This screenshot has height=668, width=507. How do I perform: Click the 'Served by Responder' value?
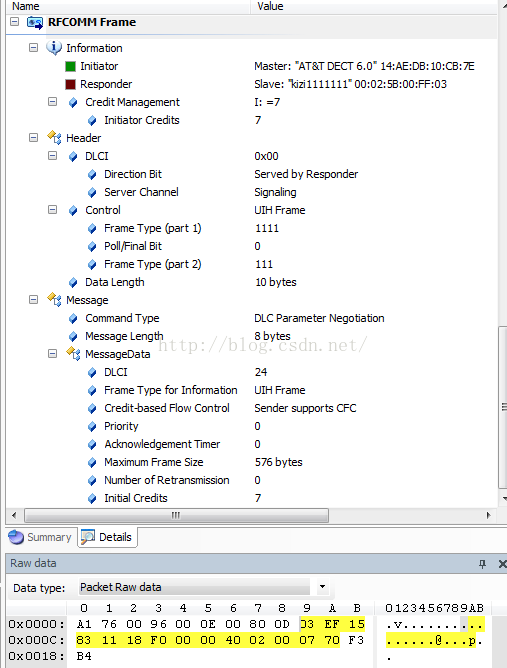[306, 174]
